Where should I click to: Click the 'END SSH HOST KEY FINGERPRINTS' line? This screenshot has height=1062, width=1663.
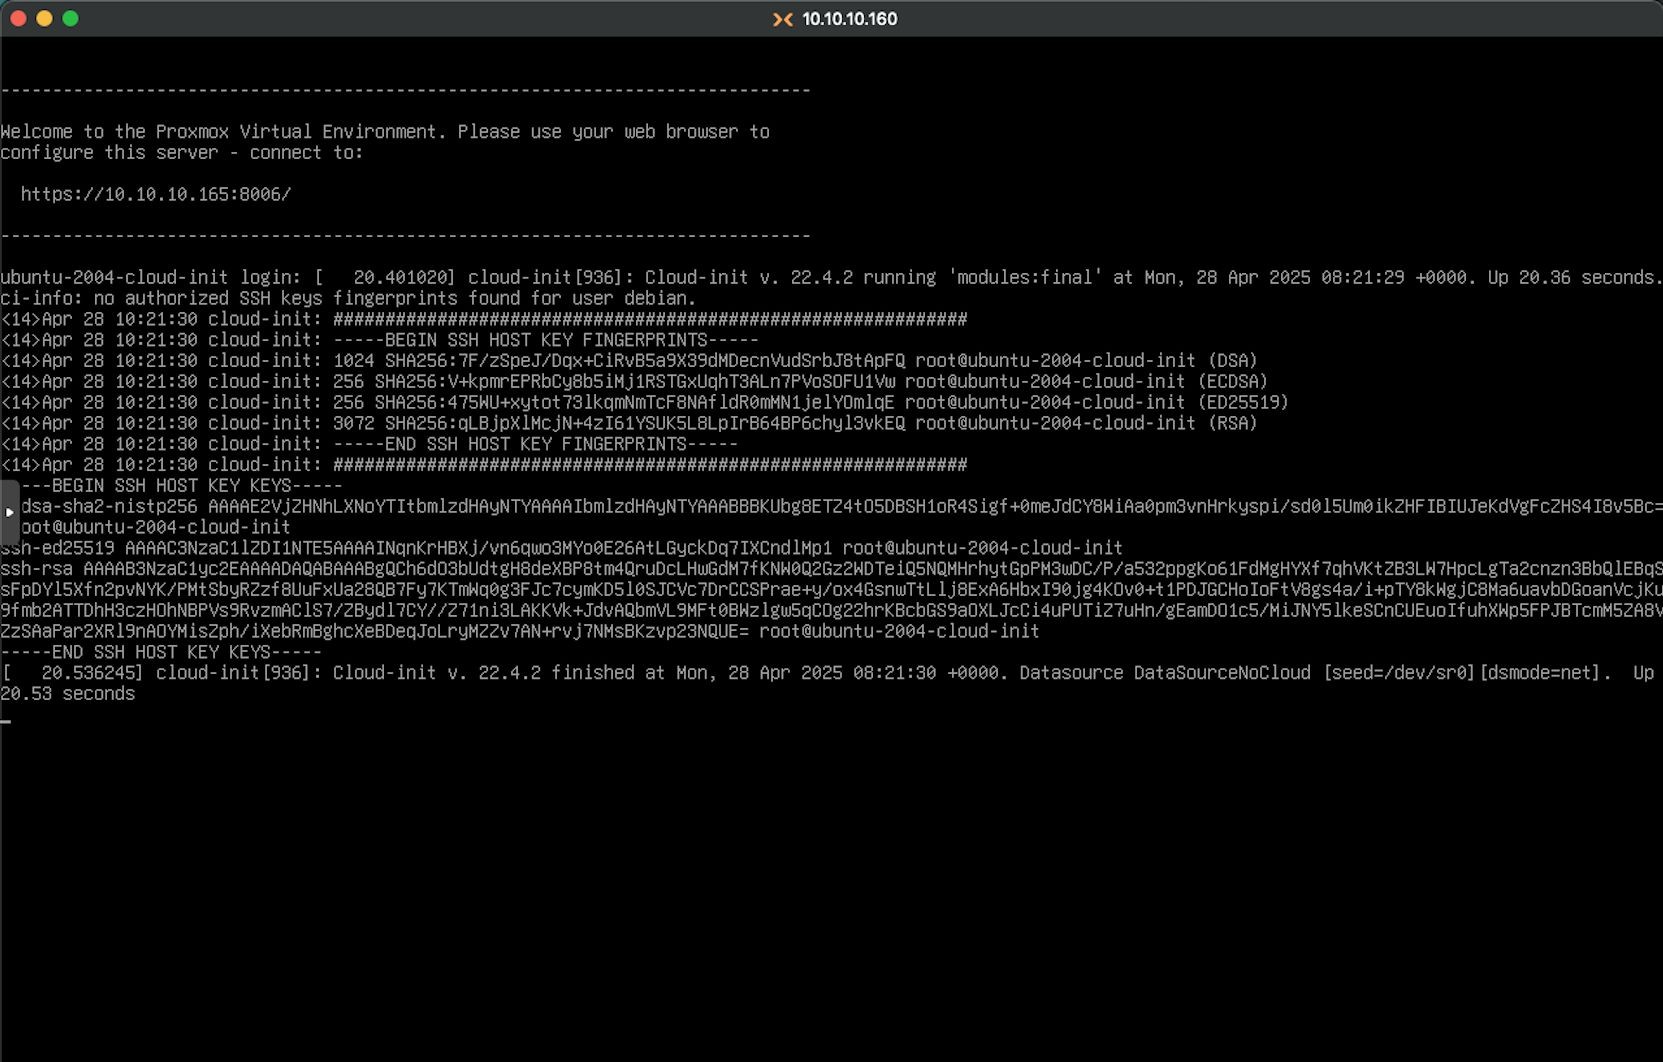click(x=369, y=444)
